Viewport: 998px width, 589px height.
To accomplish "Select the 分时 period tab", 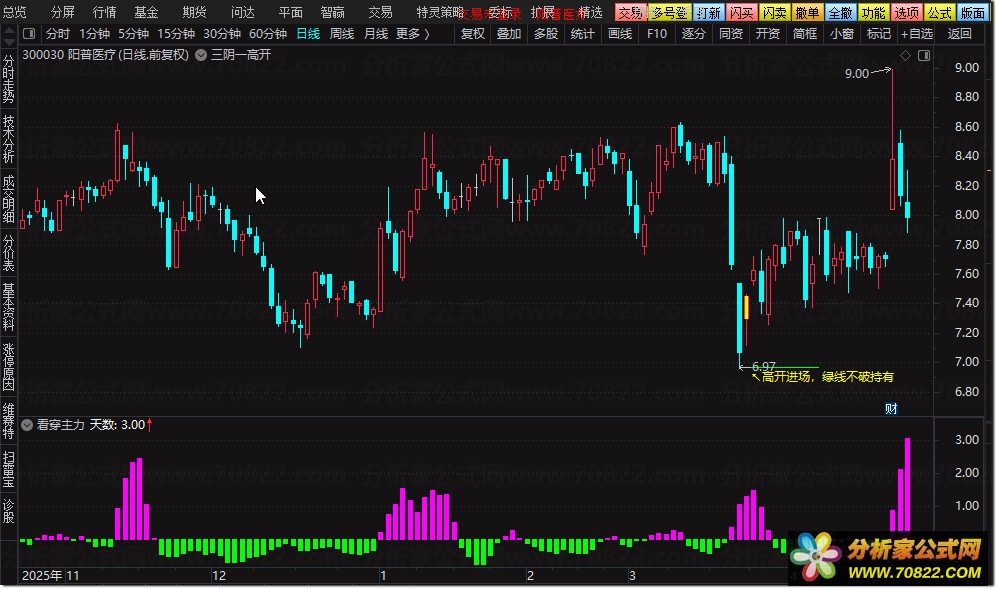I will click(57, 33).
